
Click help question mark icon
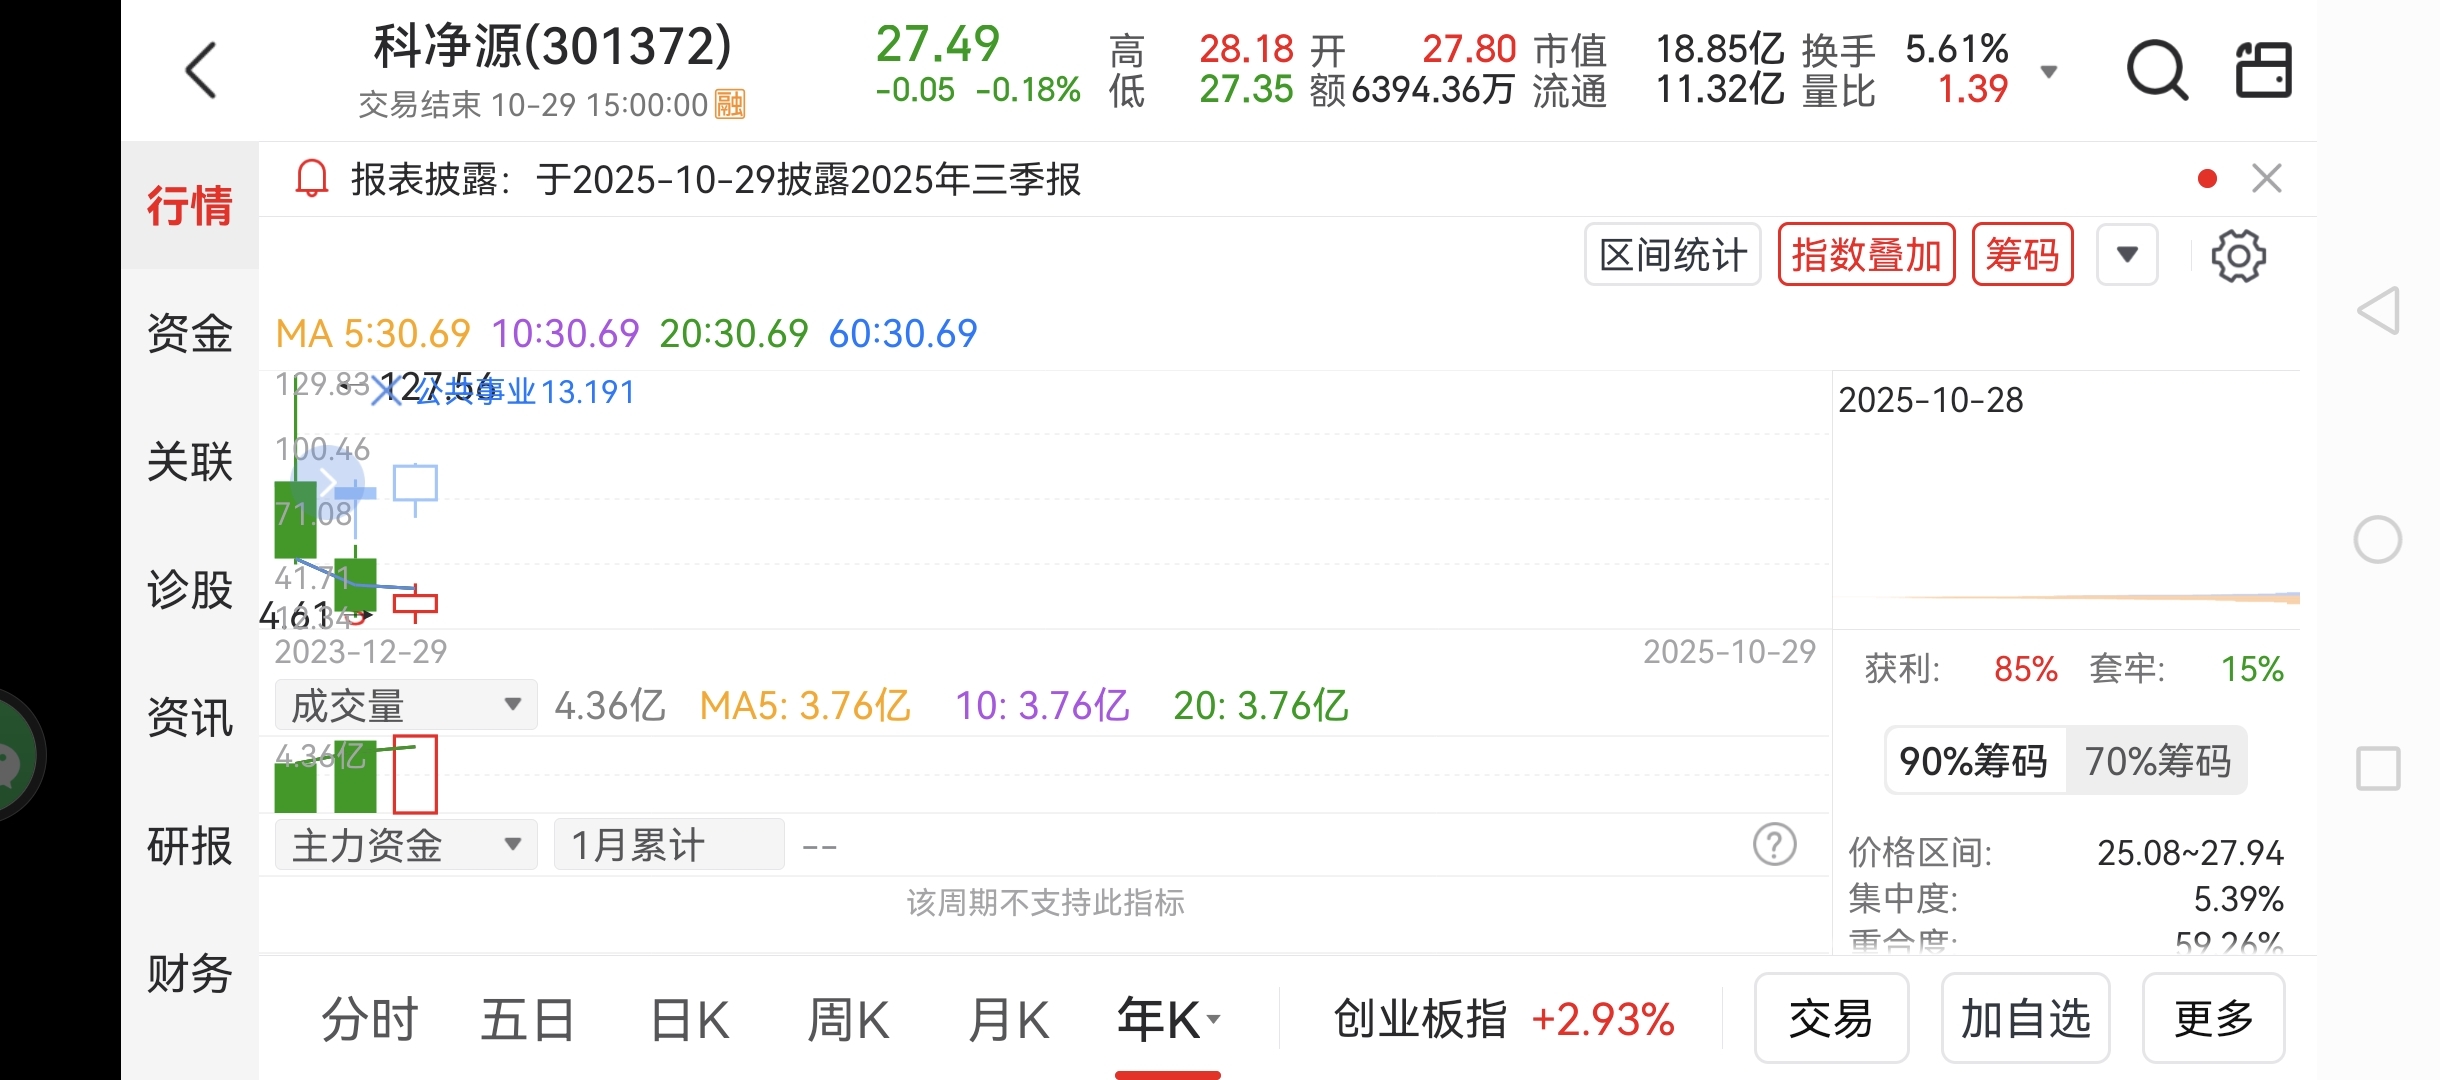coord(1774,845)
